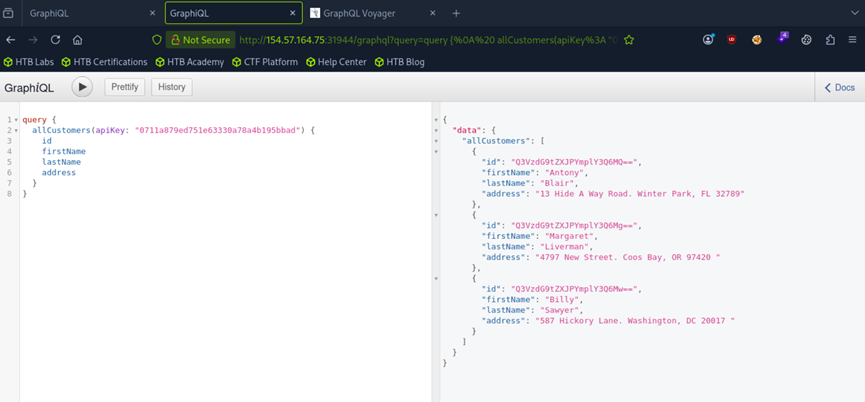This screenshot has height=402, width=865.
Task: Open the cookie extension icon
Action: [757, 40]
